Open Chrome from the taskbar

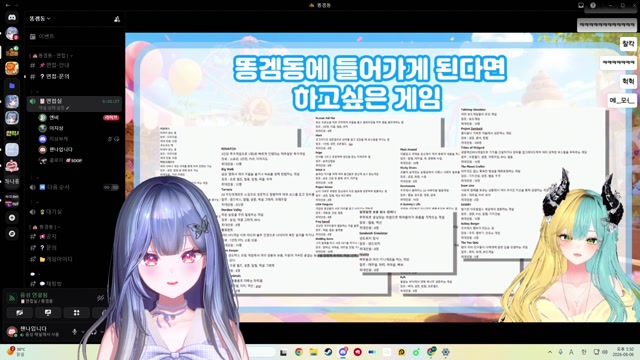[299, 352]
